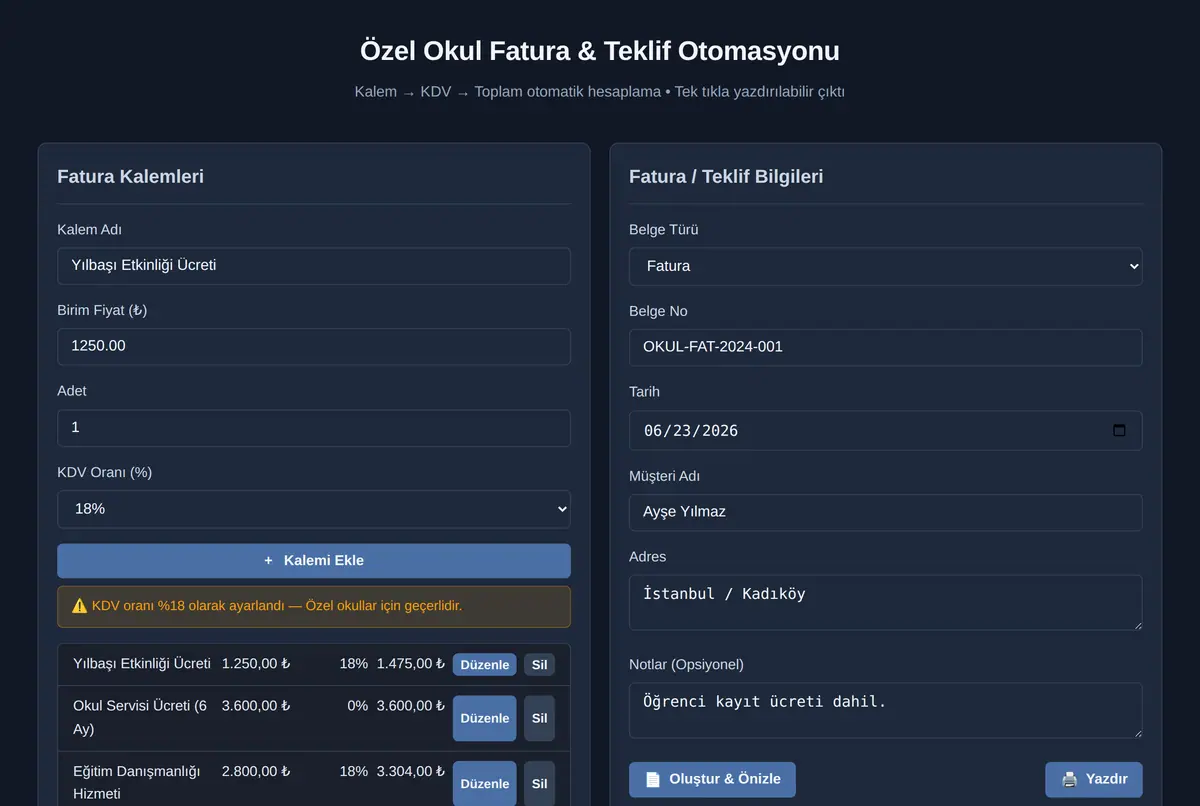This screenshot has height=806, width=1200.
Task: Focus the Adet input field
Action: tap(314, 428)
